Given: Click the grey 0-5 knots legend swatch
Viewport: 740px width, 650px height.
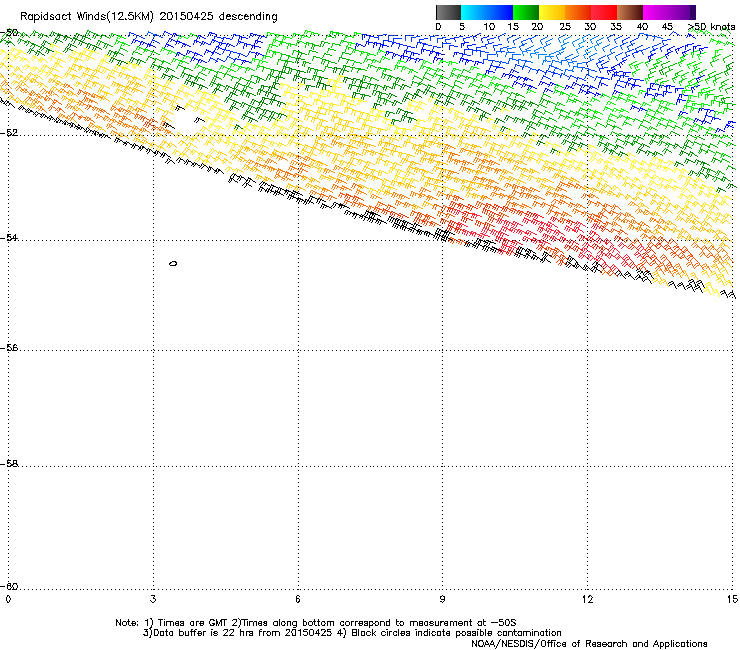Looking at the screenshot, I should [x=448, y=12].
